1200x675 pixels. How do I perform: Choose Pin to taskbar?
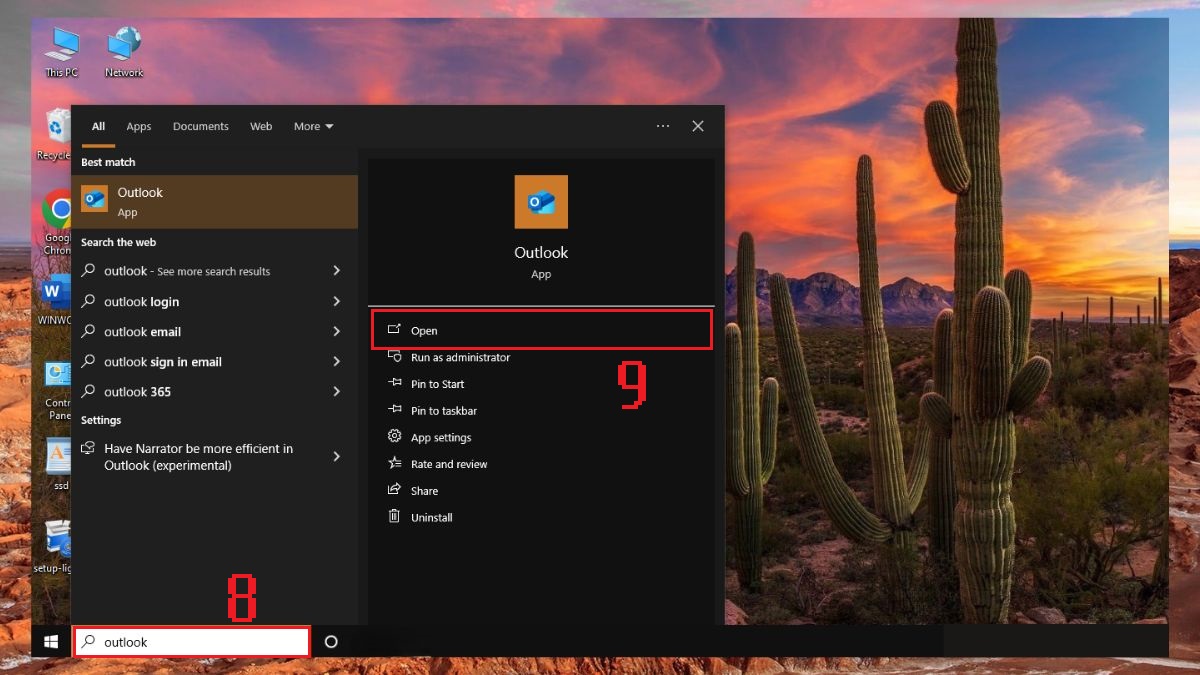coord(444,411)
